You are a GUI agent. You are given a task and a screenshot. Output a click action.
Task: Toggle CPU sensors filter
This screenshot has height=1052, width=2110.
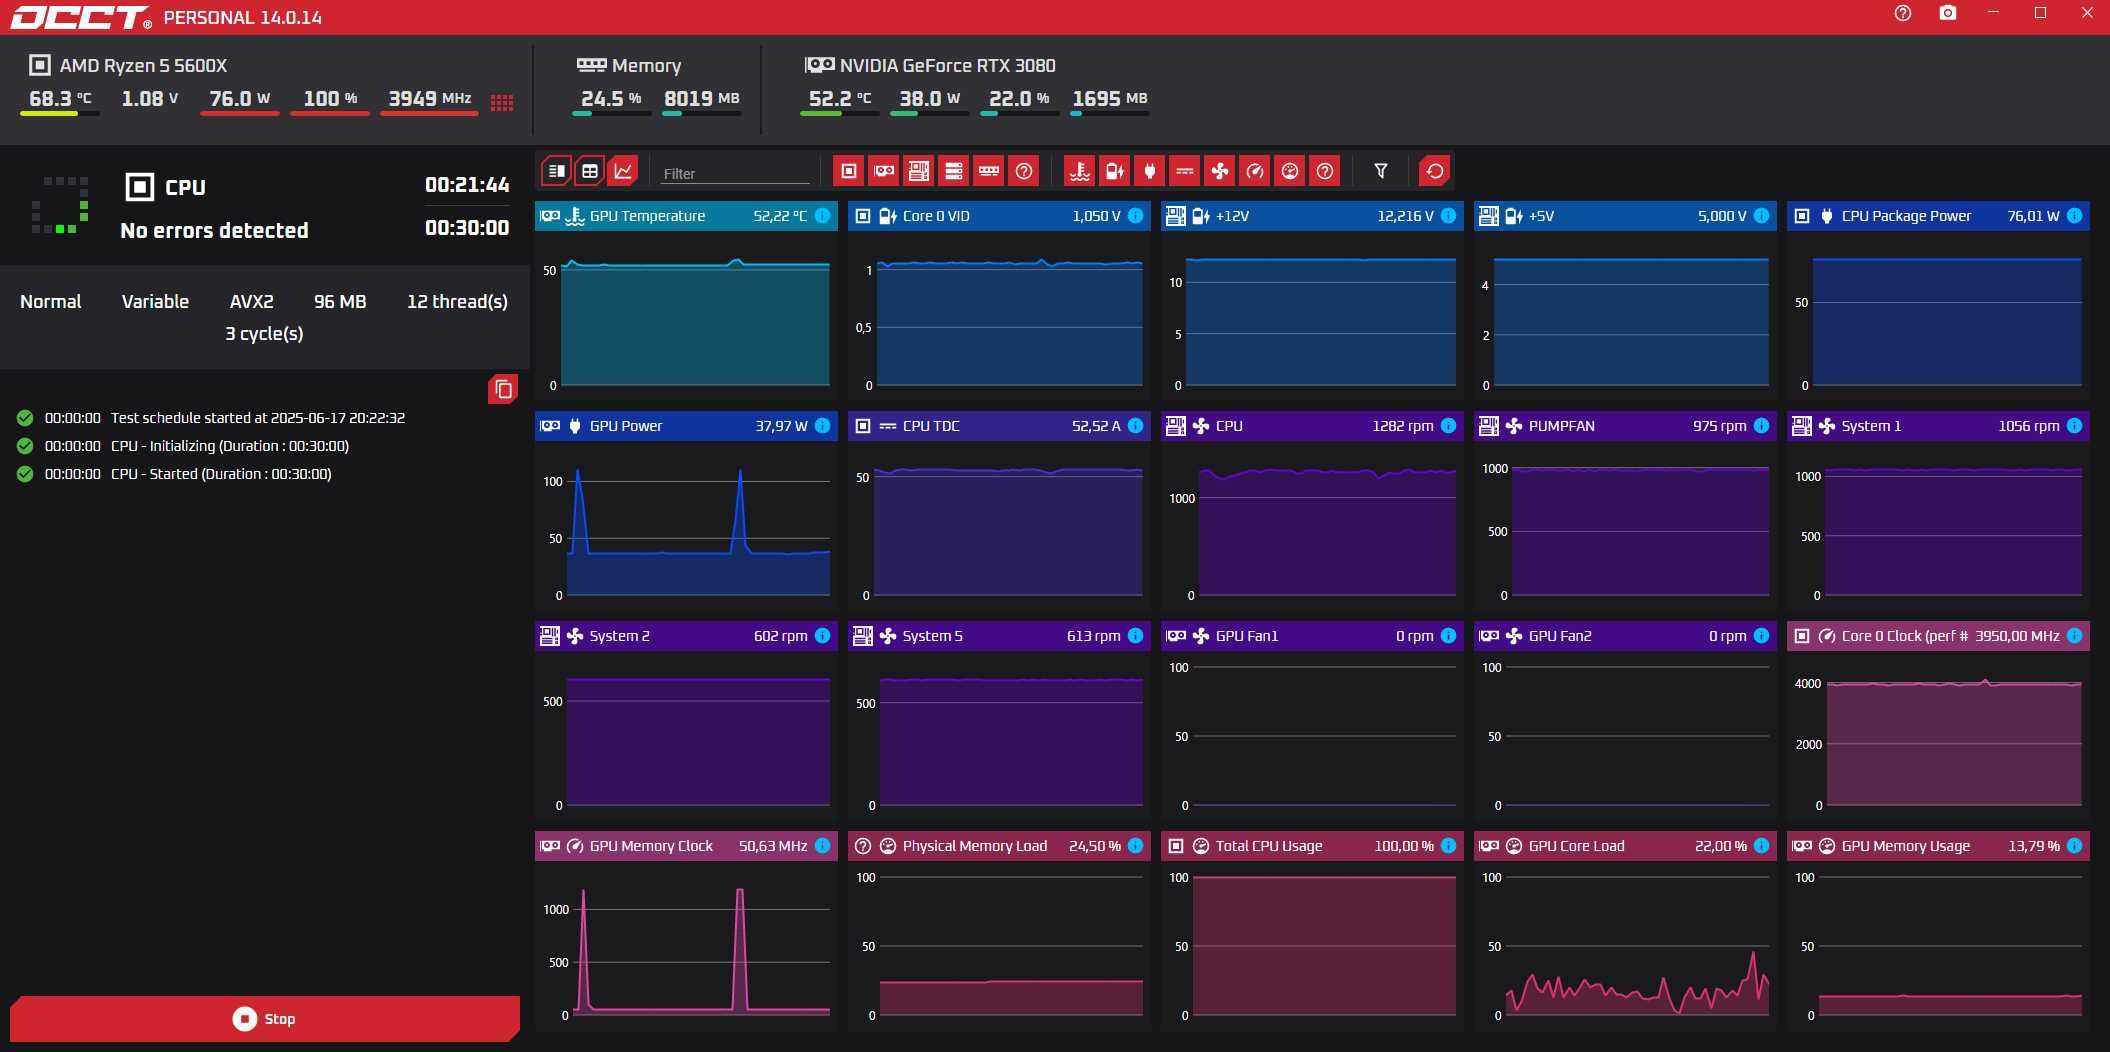click(x=848, y=171)
